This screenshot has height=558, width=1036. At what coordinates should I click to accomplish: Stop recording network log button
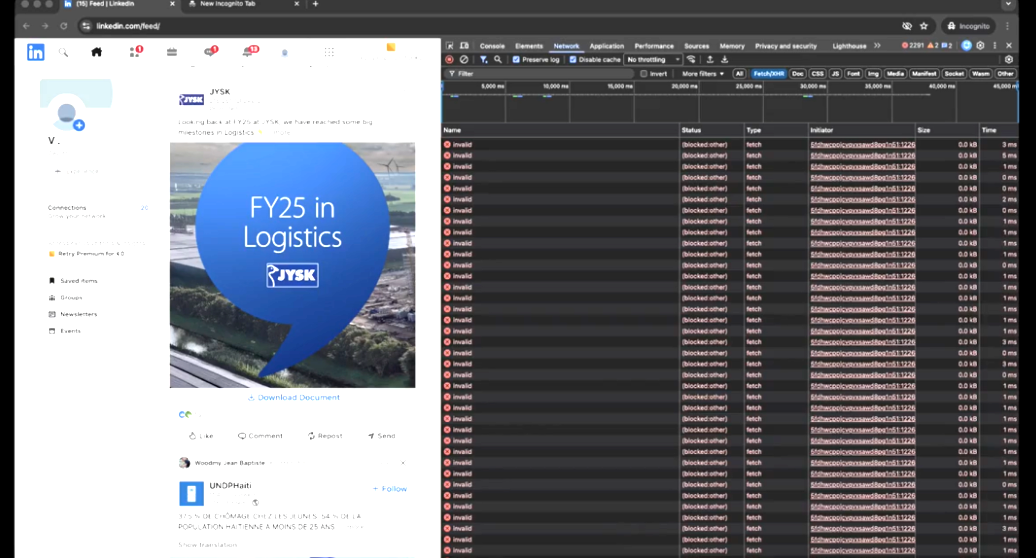(449, 59)
